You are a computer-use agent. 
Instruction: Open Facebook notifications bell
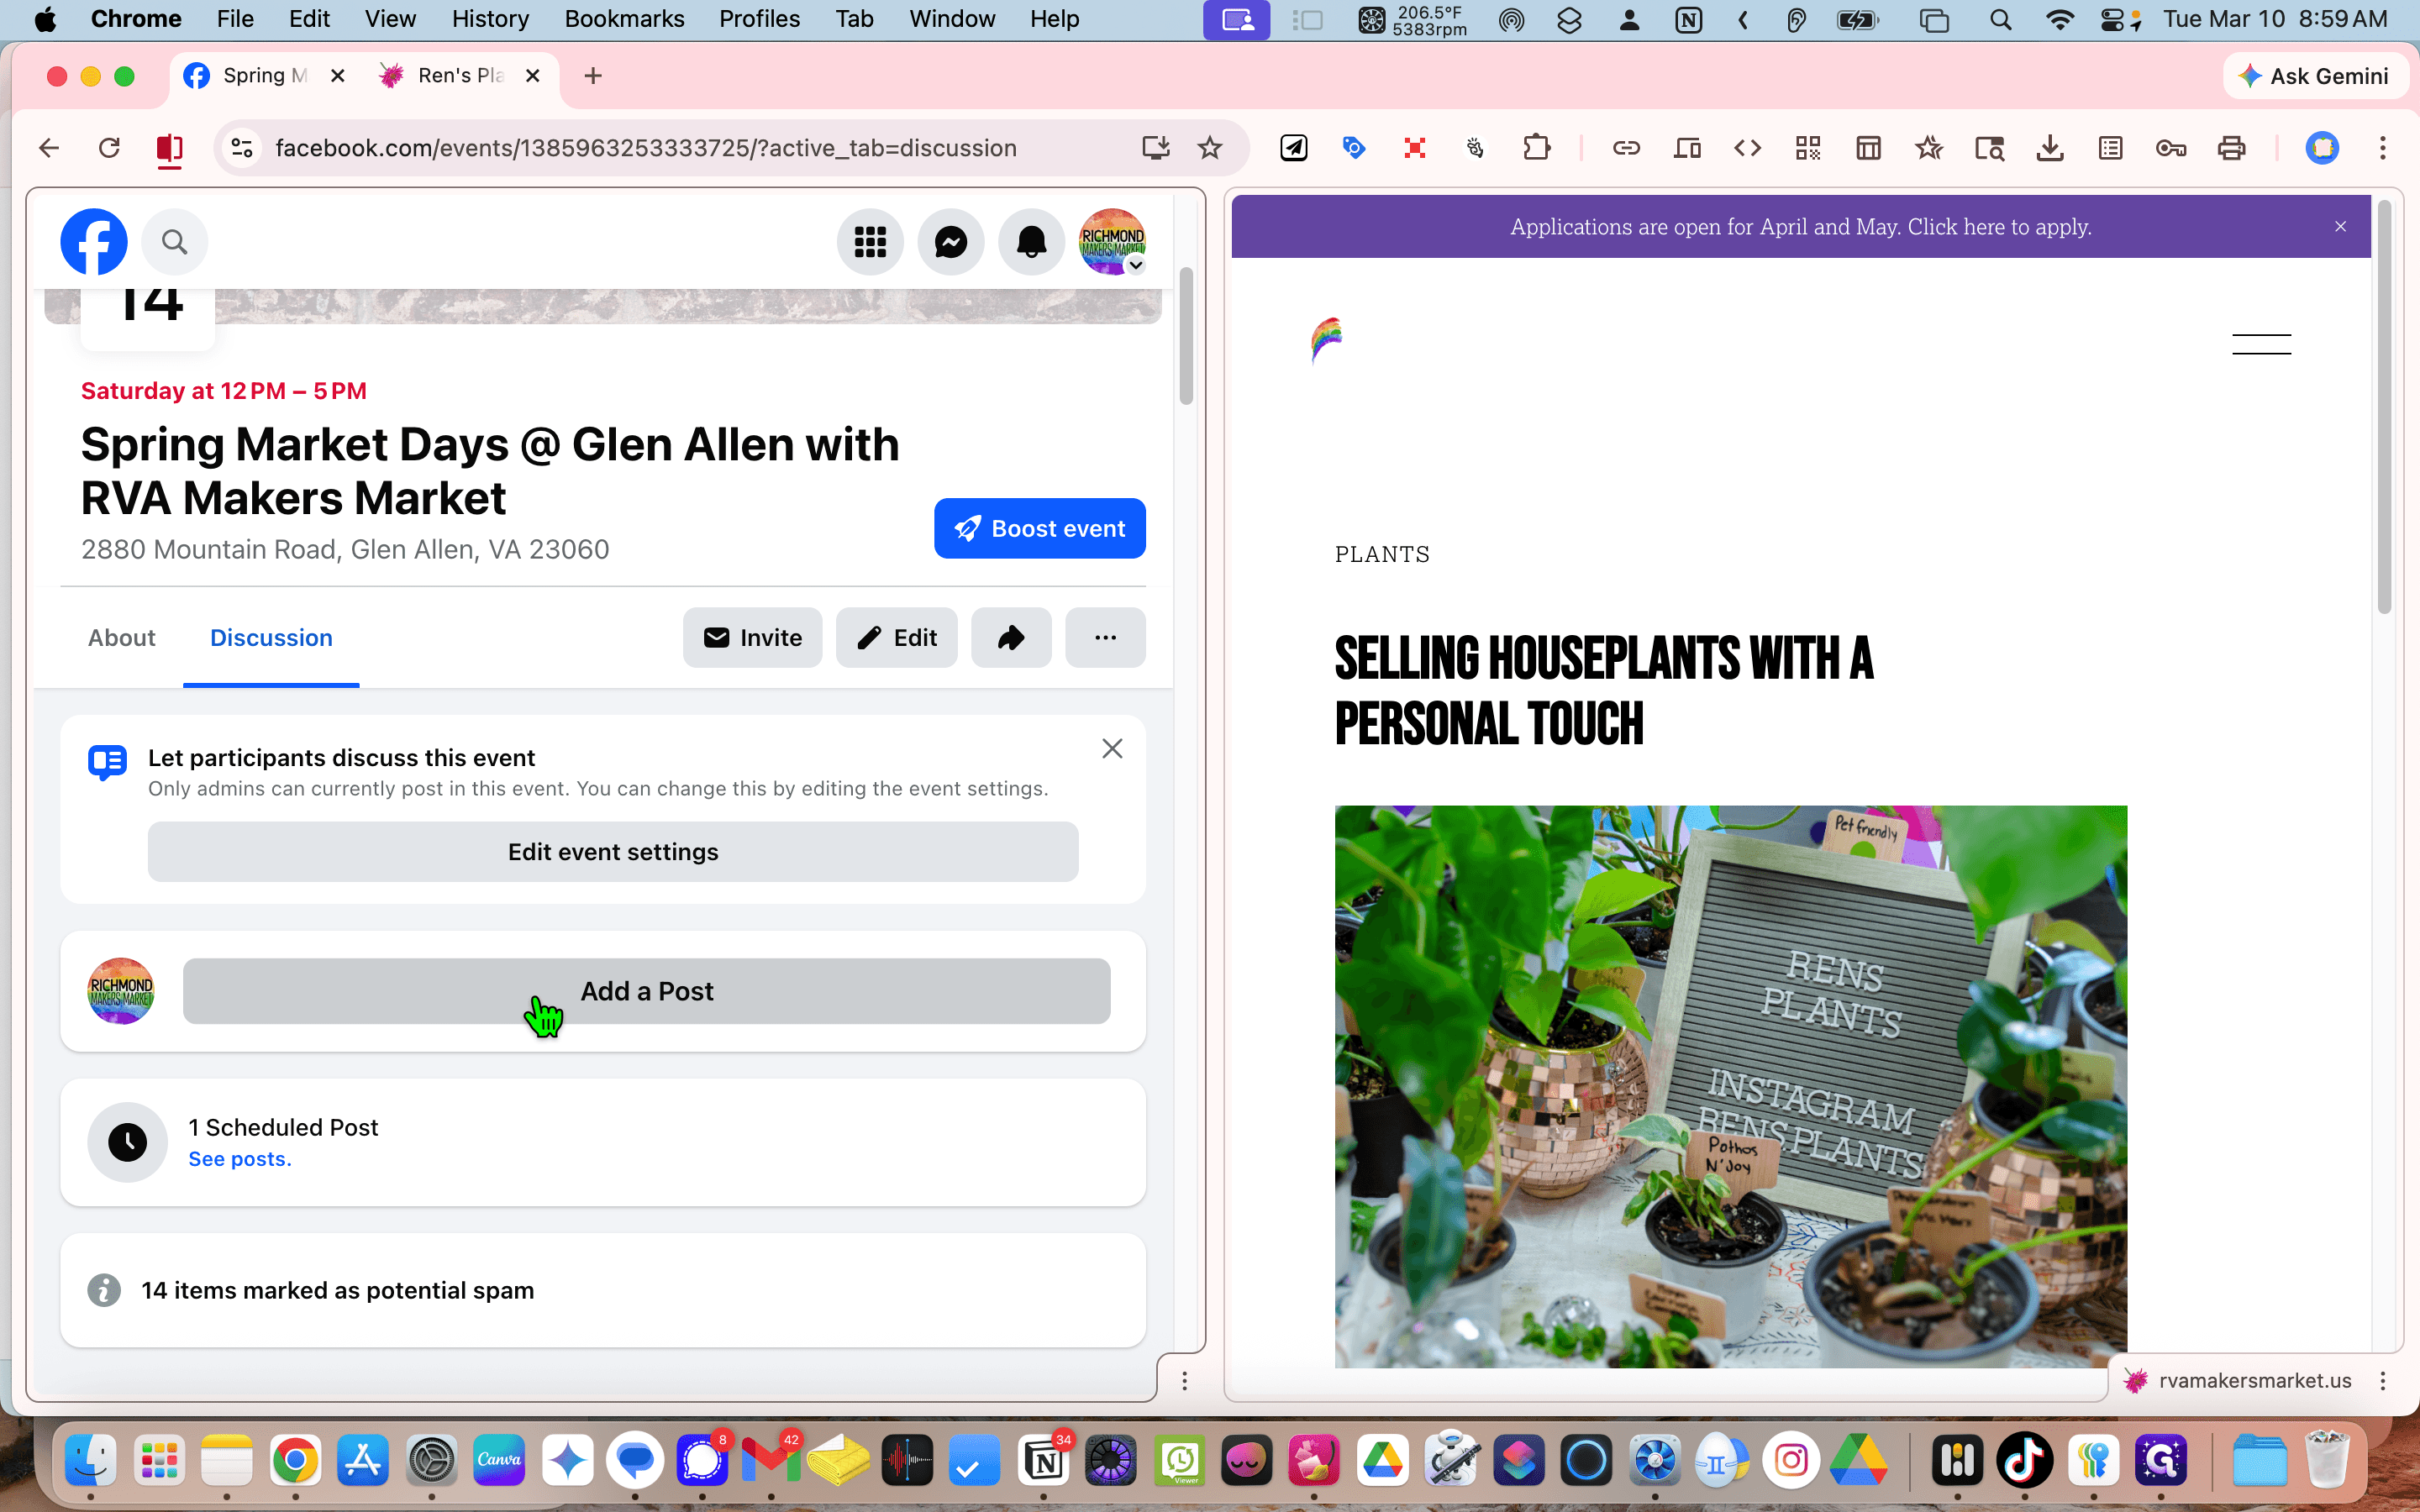1031,241
